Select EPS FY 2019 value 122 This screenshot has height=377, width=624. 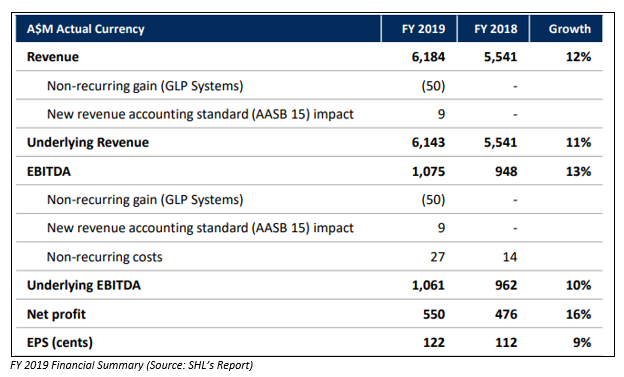click(x=434, y=342)
